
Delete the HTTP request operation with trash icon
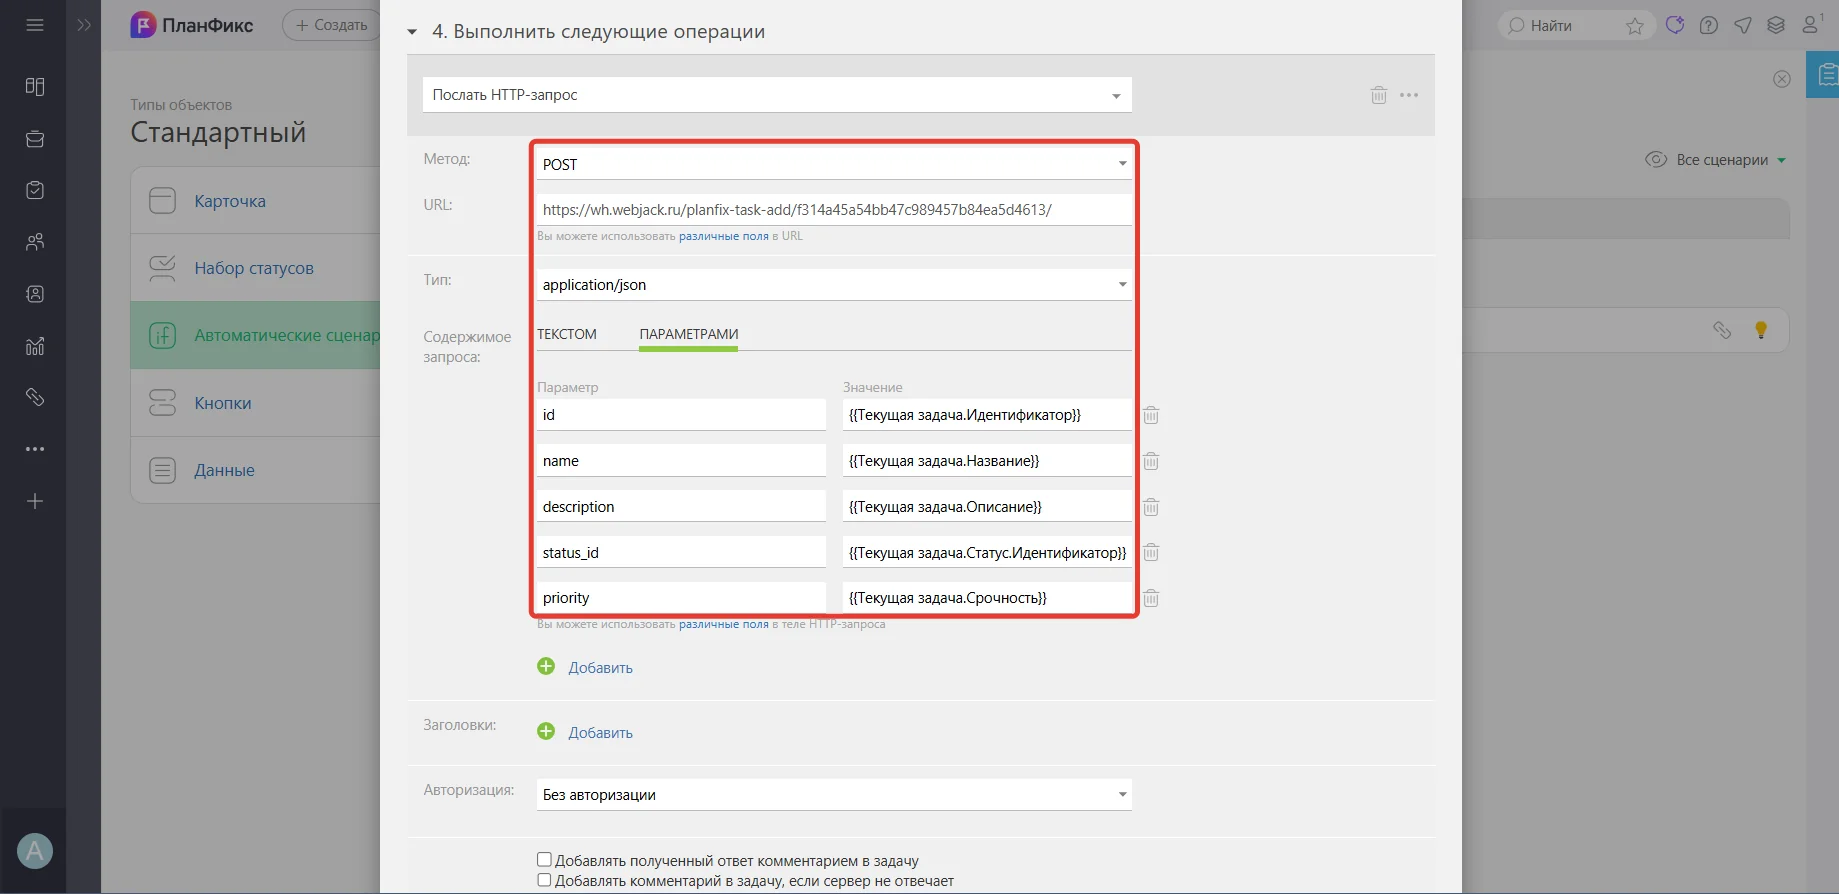click(x=1378, y=95)
